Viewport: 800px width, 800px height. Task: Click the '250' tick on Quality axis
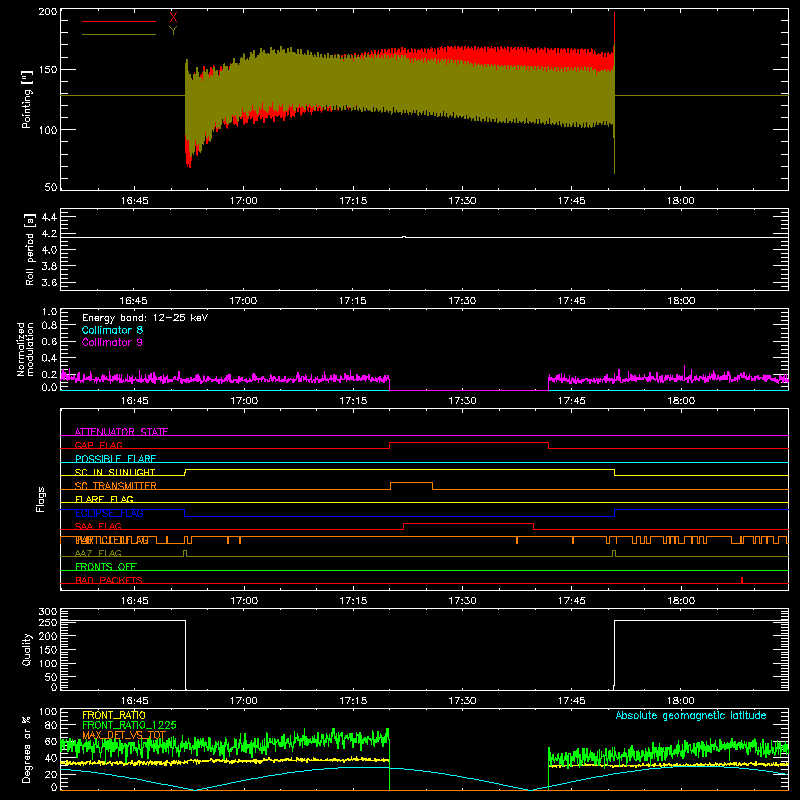click(x=48, y=622)
